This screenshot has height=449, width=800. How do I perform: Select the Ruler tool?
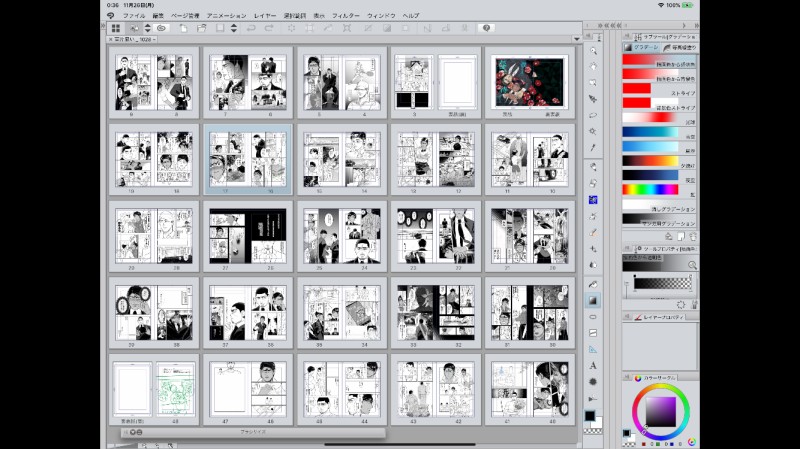pos(593,350)
